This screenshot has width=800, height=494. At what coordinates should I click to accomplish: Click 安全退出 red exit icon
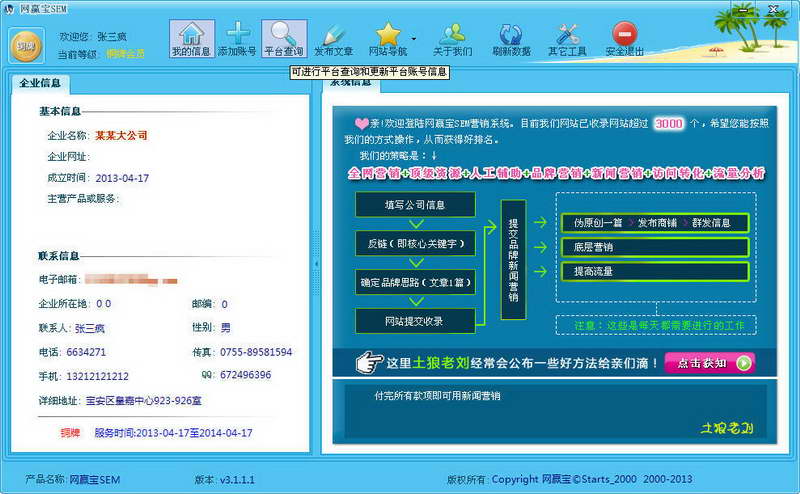pos(624,39)
